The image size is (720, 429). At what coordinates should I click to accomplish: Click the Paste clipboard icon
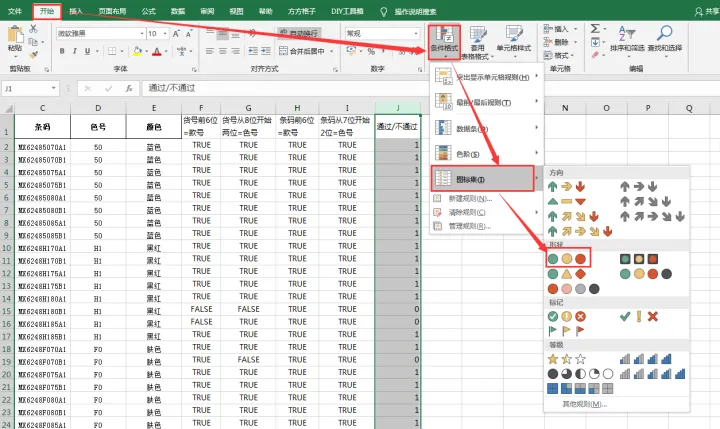(15, 35)
